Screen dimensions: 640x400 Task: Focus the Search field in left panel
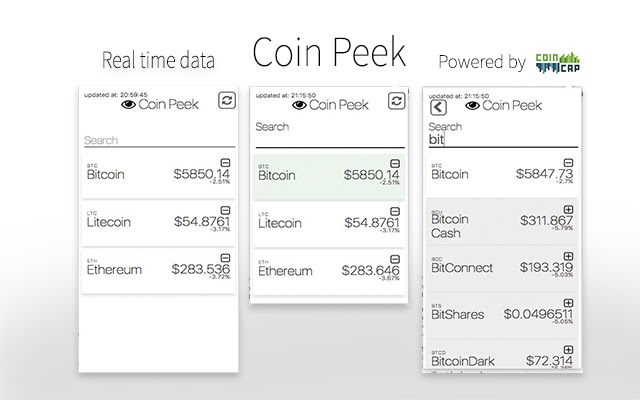pos(155,141)
